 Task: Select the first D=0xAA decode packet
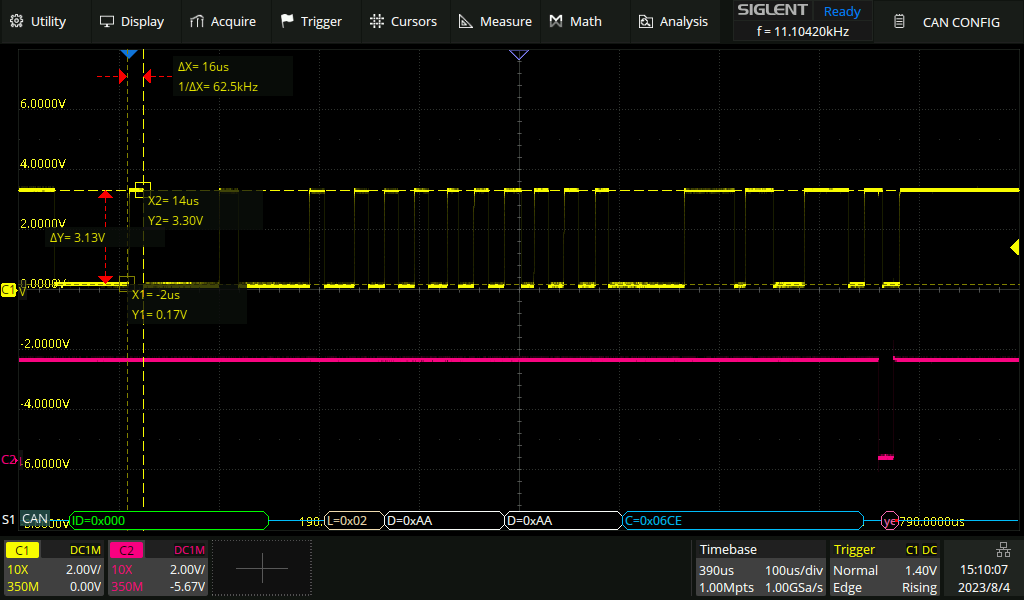pyautogui.click(x=444, y=520)
